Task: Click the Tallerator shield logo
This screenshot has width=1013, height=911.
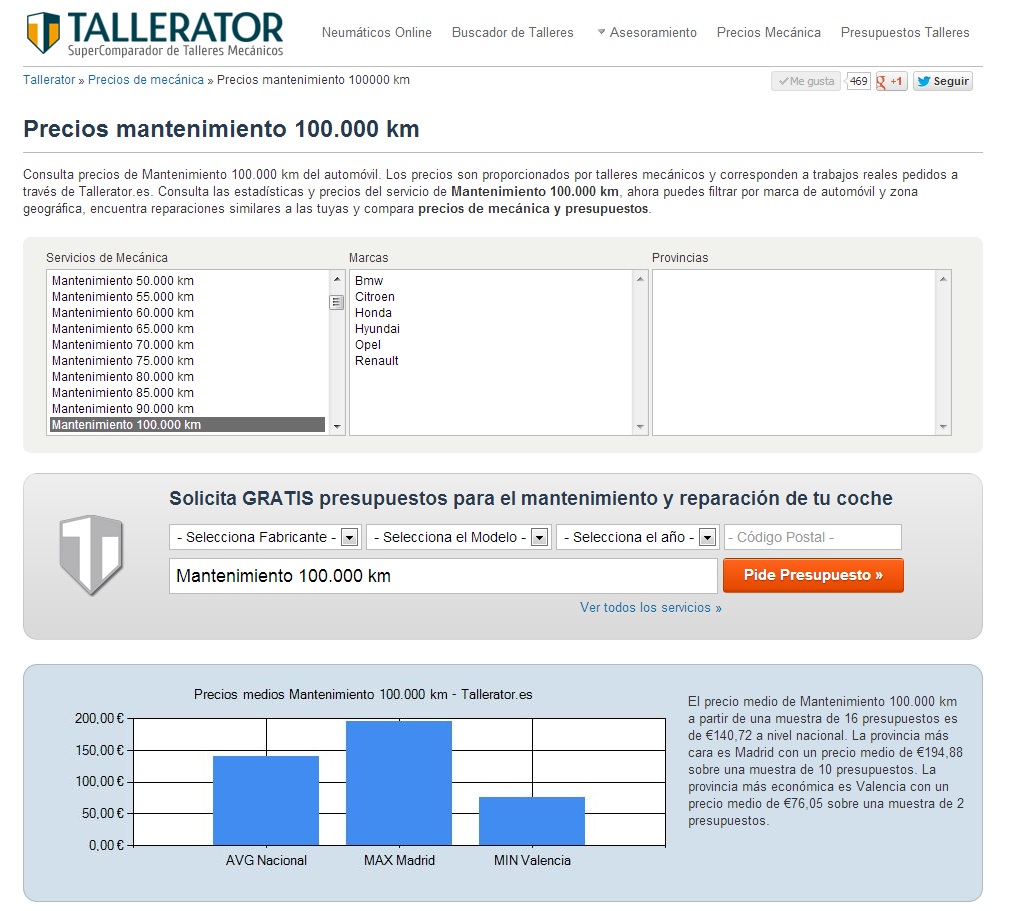Action: click(x=43, y=32)
